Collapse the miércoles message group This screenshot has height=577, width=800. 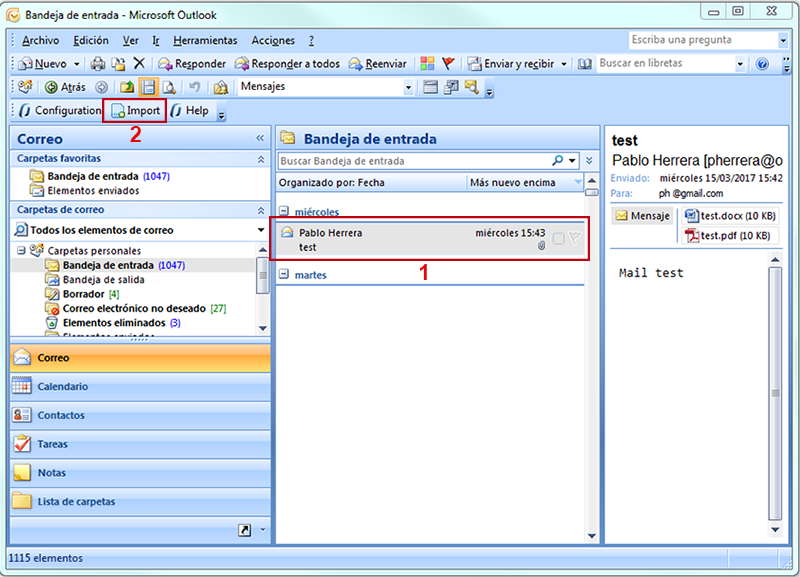[284, 211]
